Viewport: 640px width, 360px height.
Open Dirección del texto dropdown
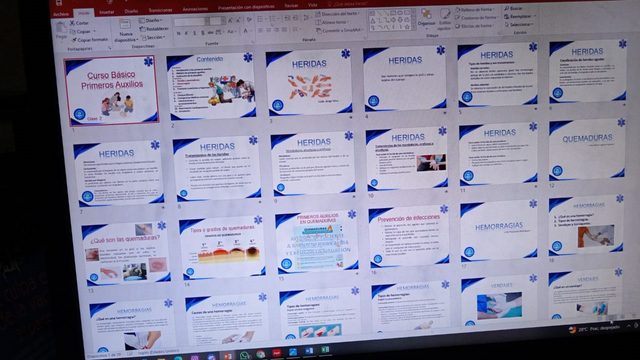338,14
